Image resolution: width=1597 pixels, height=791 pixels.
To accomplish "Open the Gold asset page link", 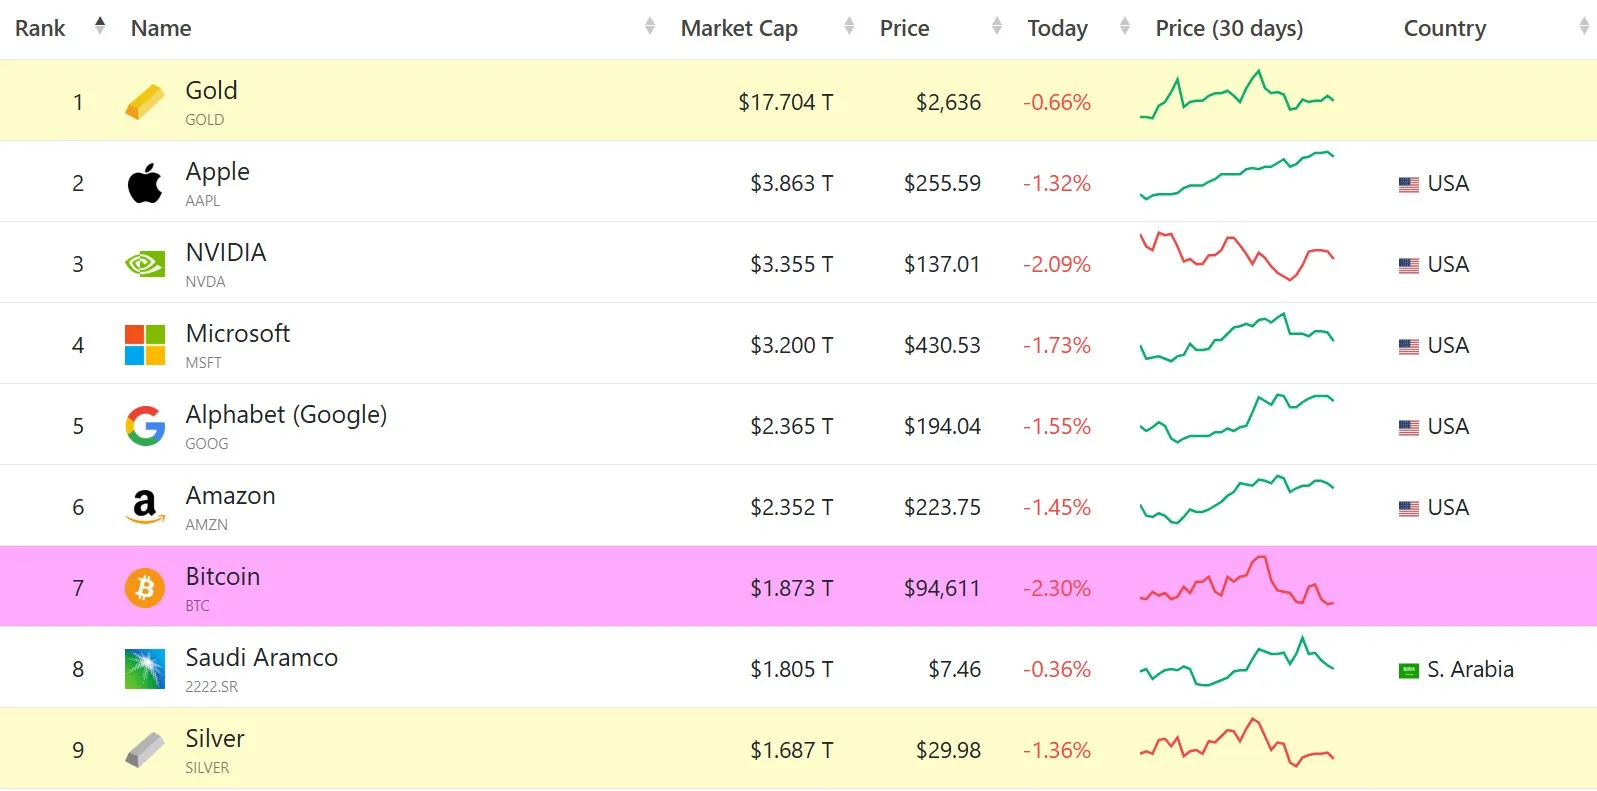I will click(x=211, y=90).
